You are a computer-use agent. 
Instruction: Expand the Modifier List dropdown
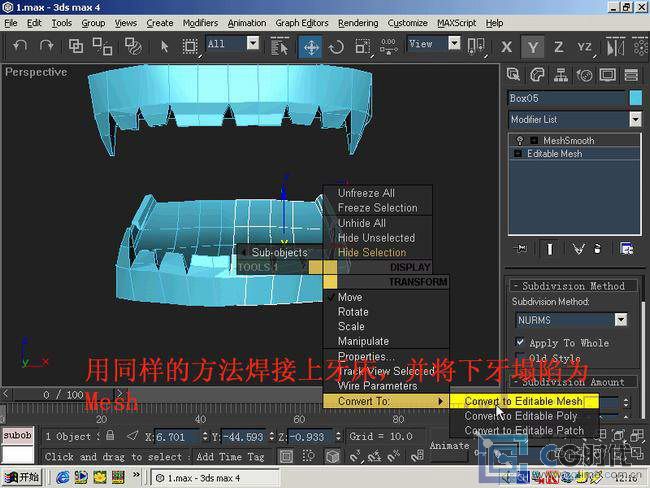point(635,119)
